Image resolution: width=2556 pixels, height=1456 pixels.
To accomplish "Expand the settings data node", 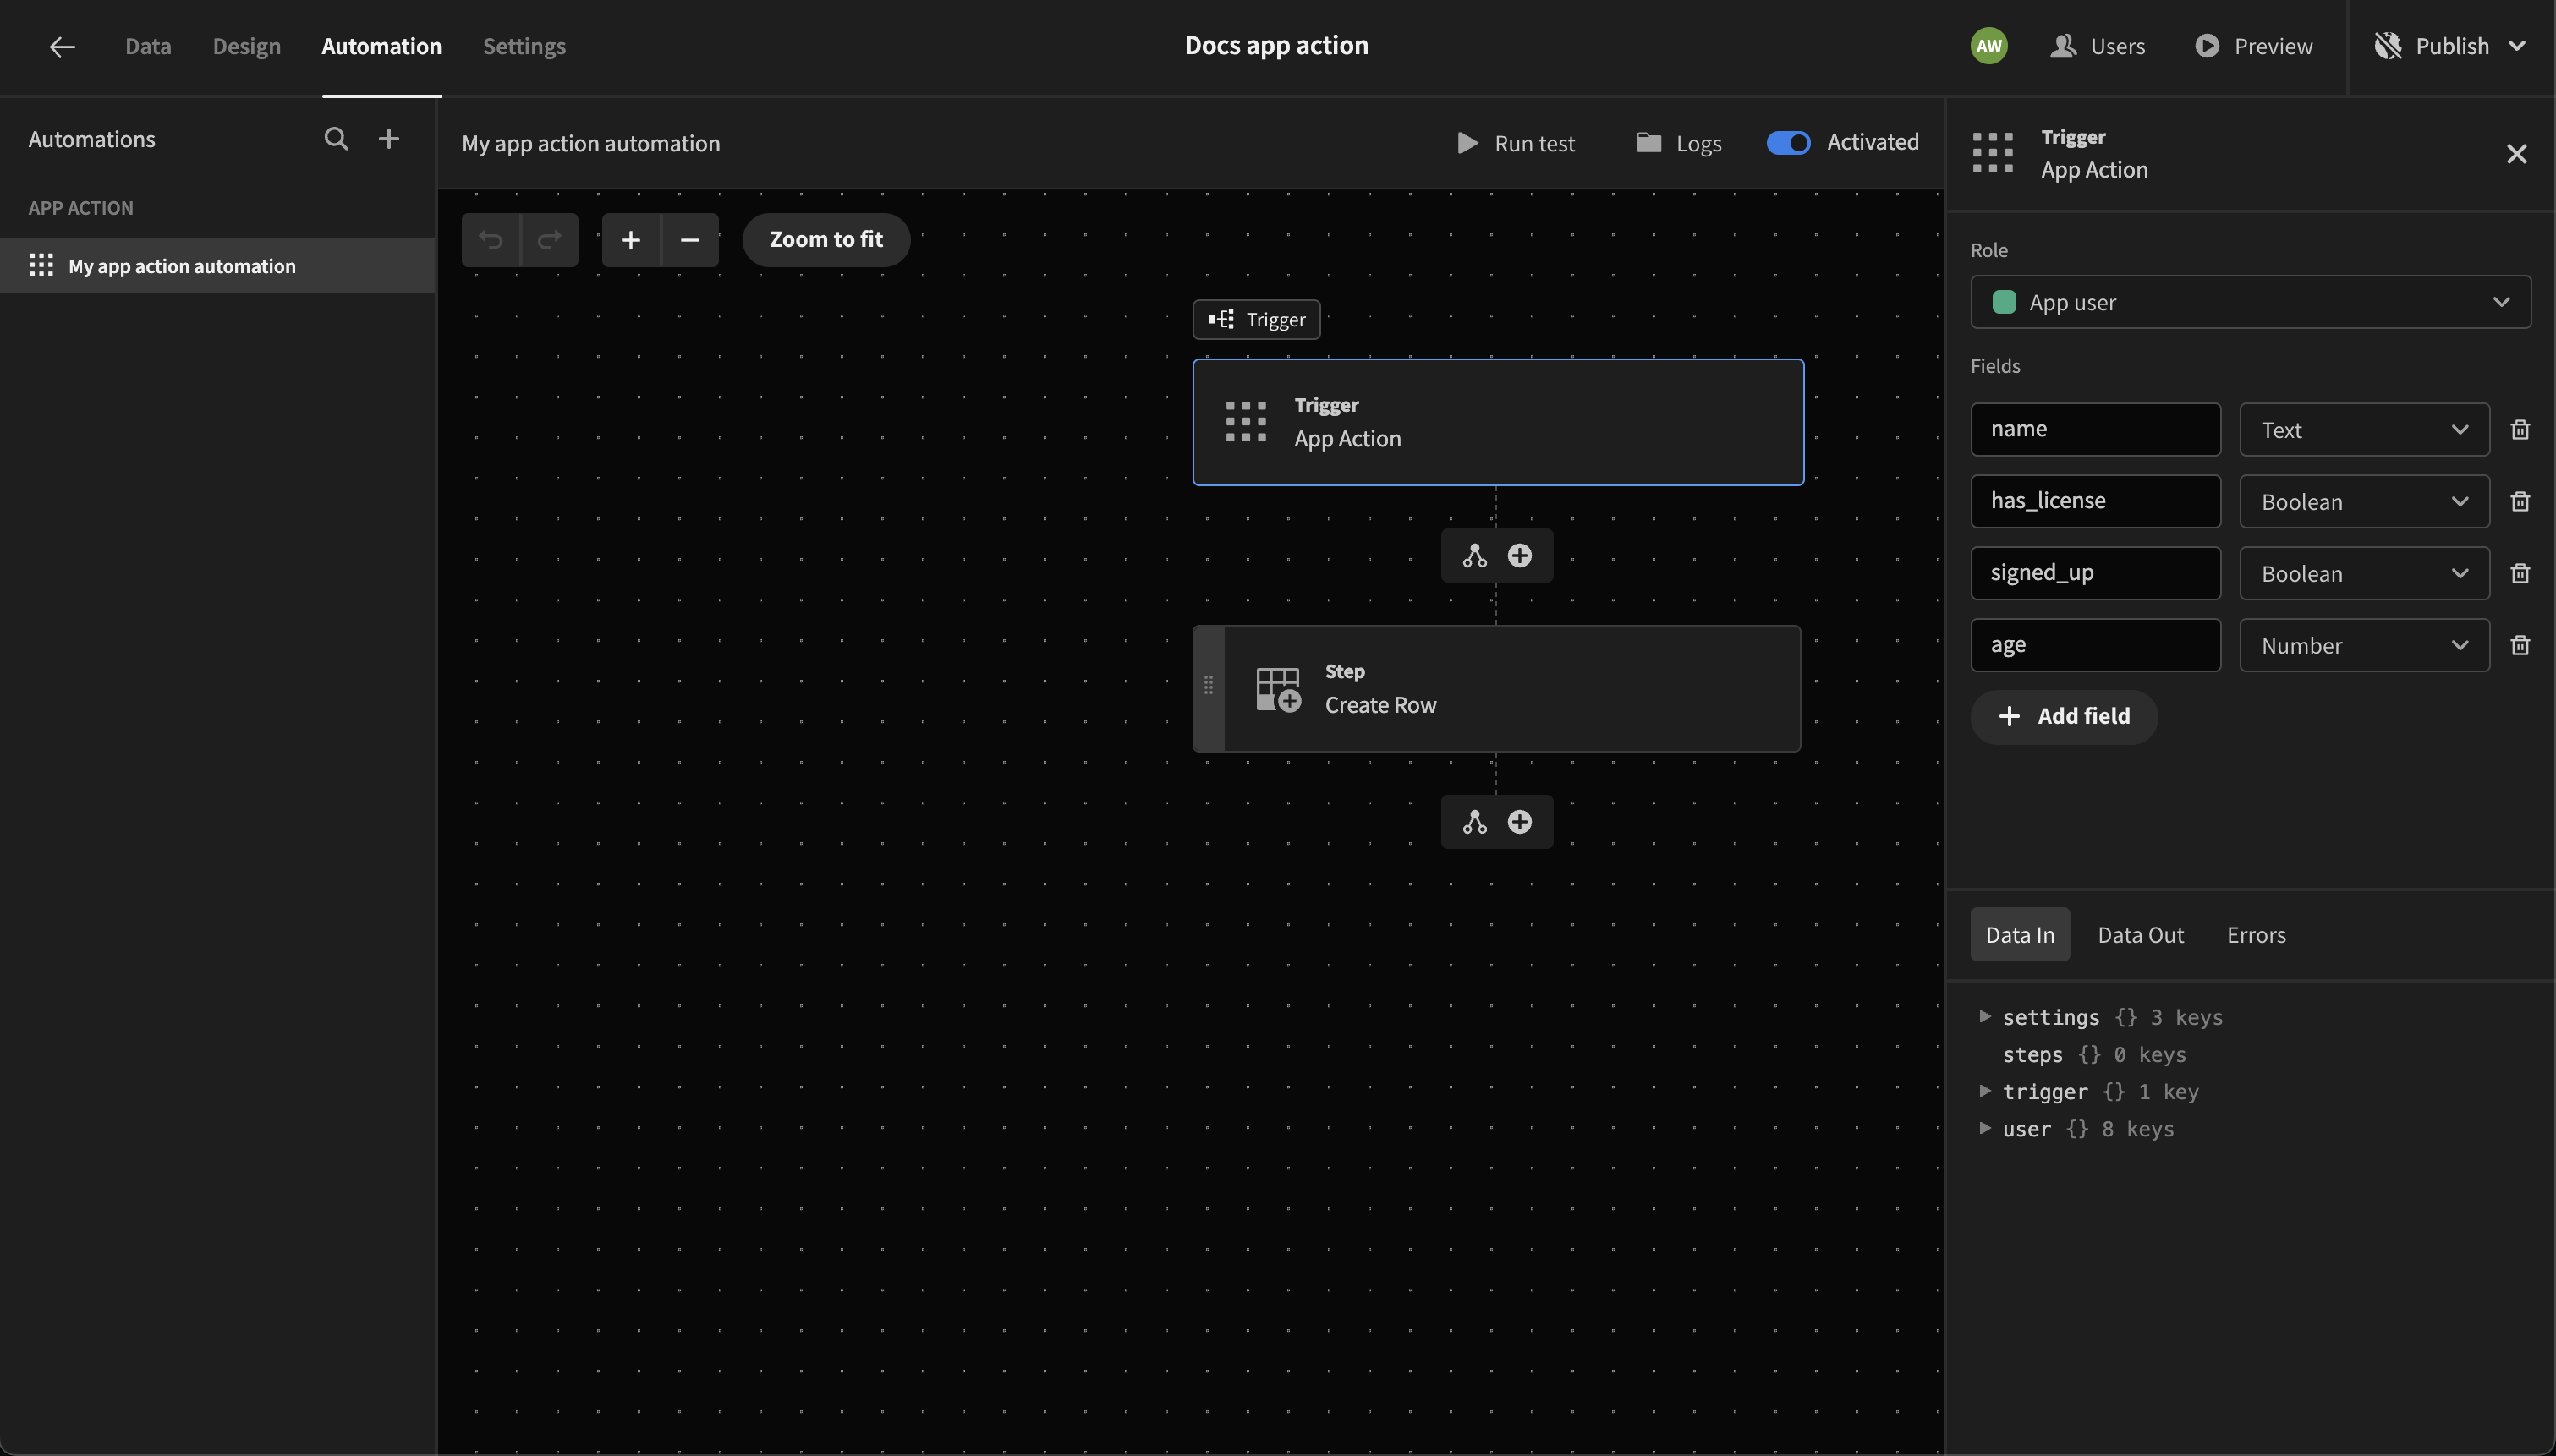I will [x=1985, y=1016].
